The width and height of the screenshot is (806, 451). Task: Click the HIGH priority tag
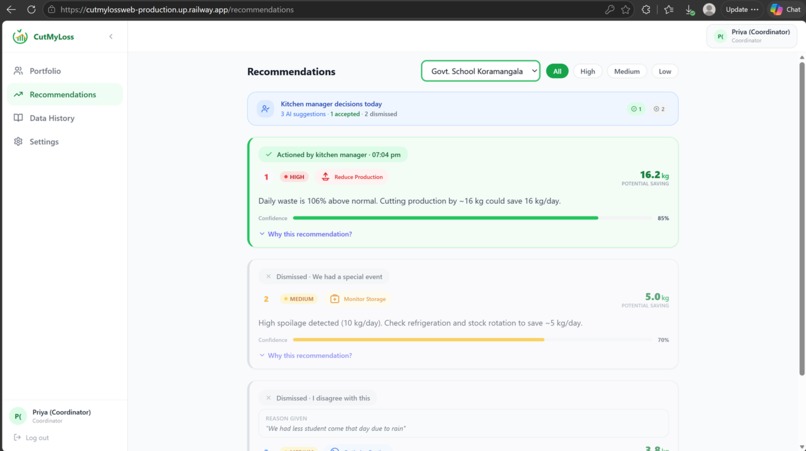tap(294, 177)
